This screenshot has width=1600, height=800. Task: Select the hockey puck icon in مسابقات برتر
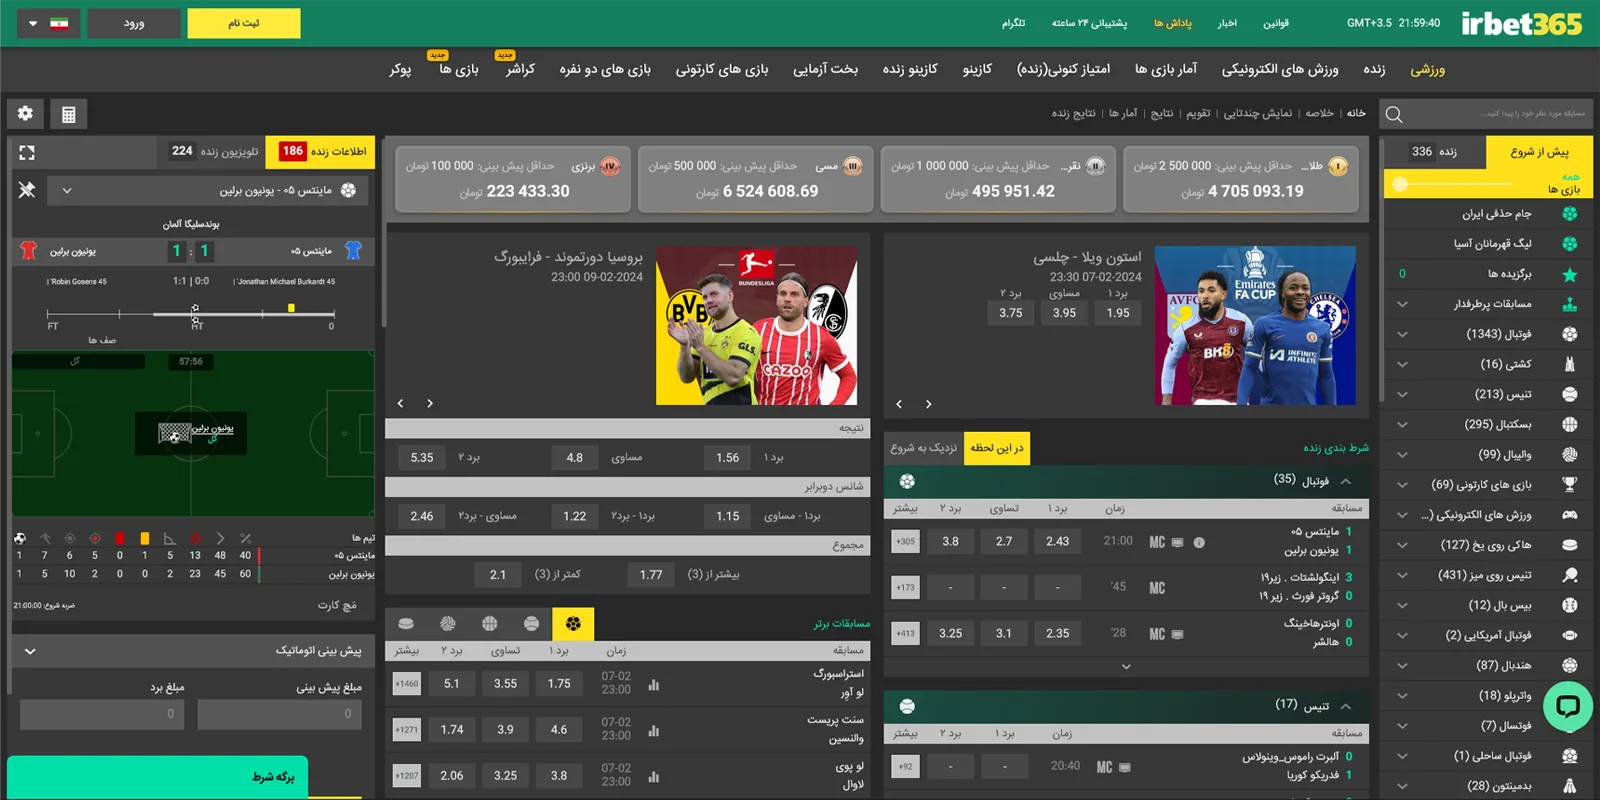tap(406, 624)
